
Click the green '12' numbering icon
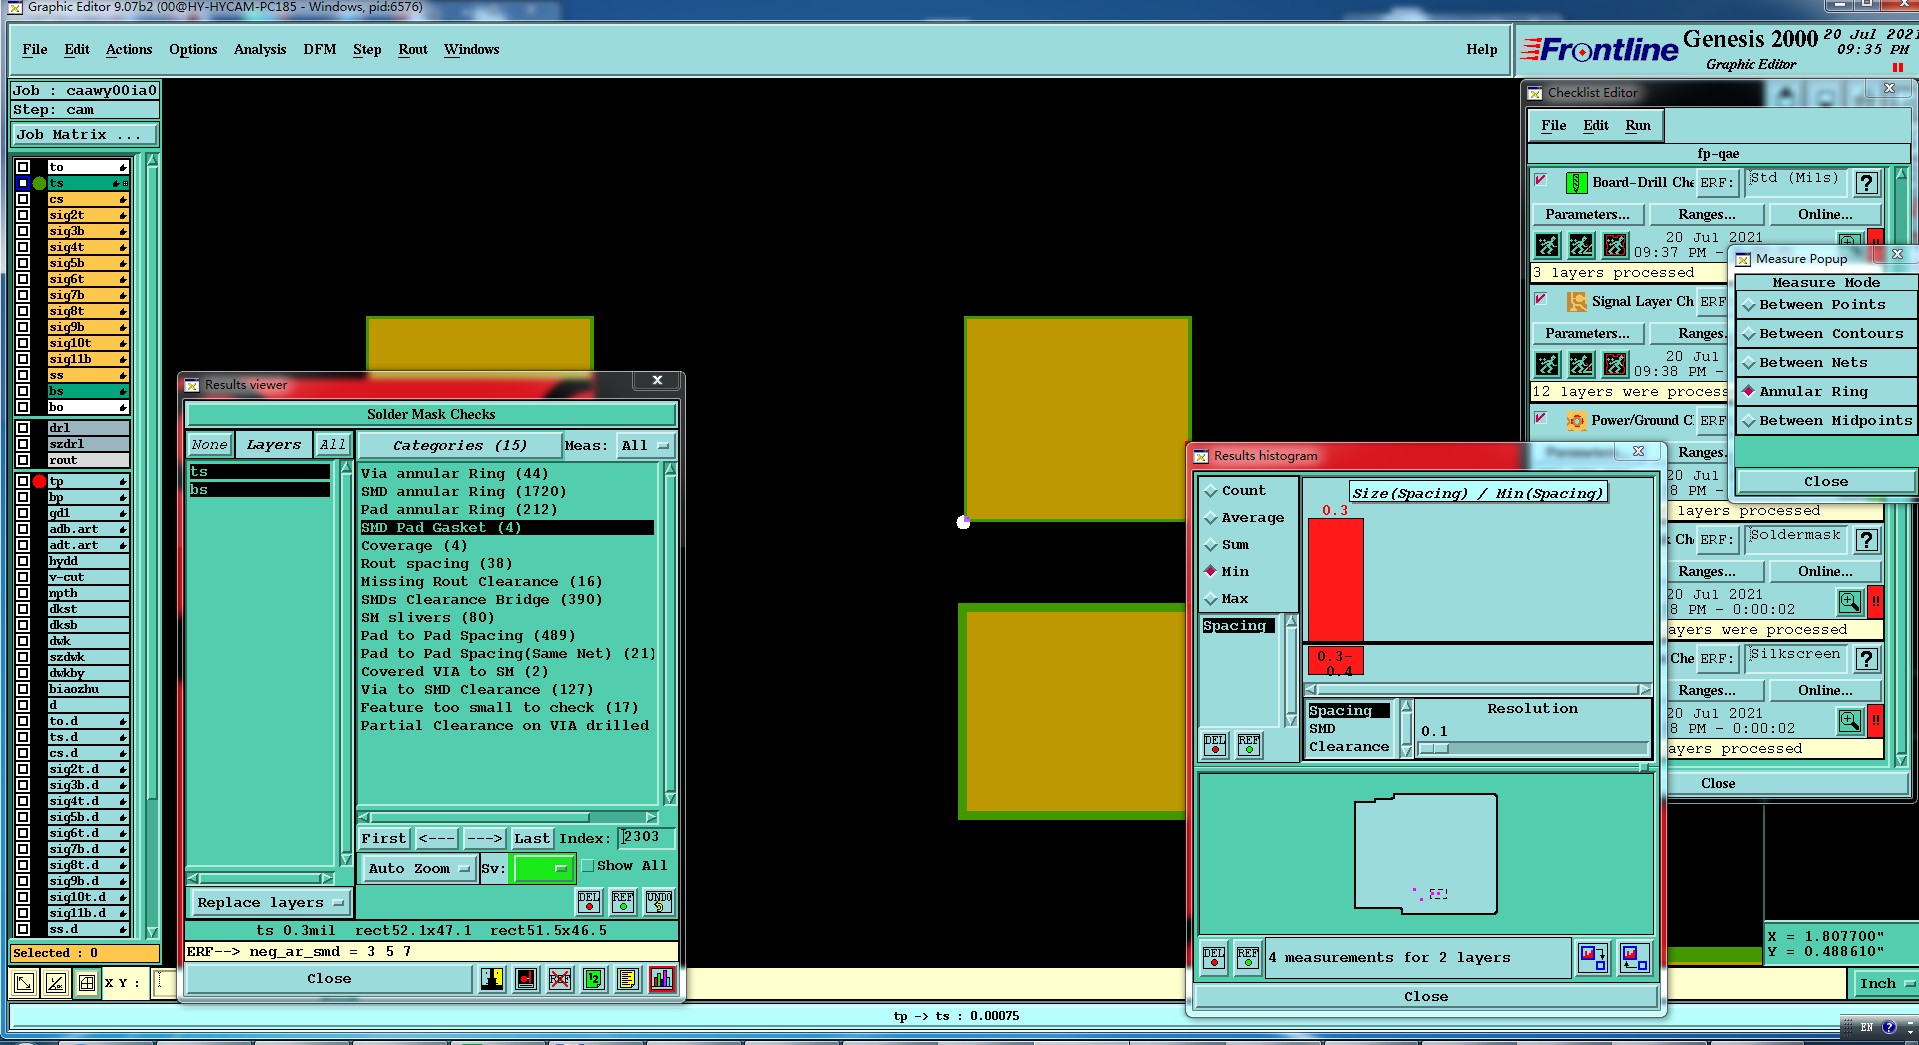pyautogui.click(x=594, y=979)
